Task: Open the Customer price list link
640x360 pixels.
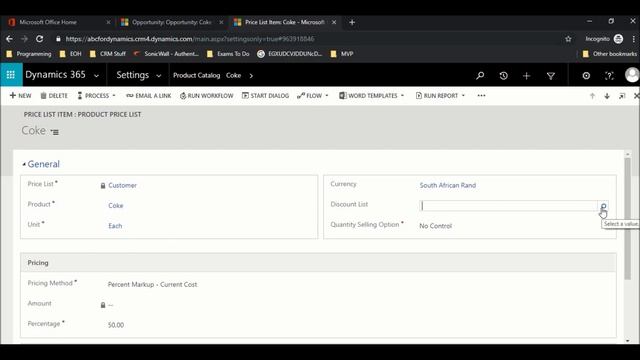Action: click(122, 185)
